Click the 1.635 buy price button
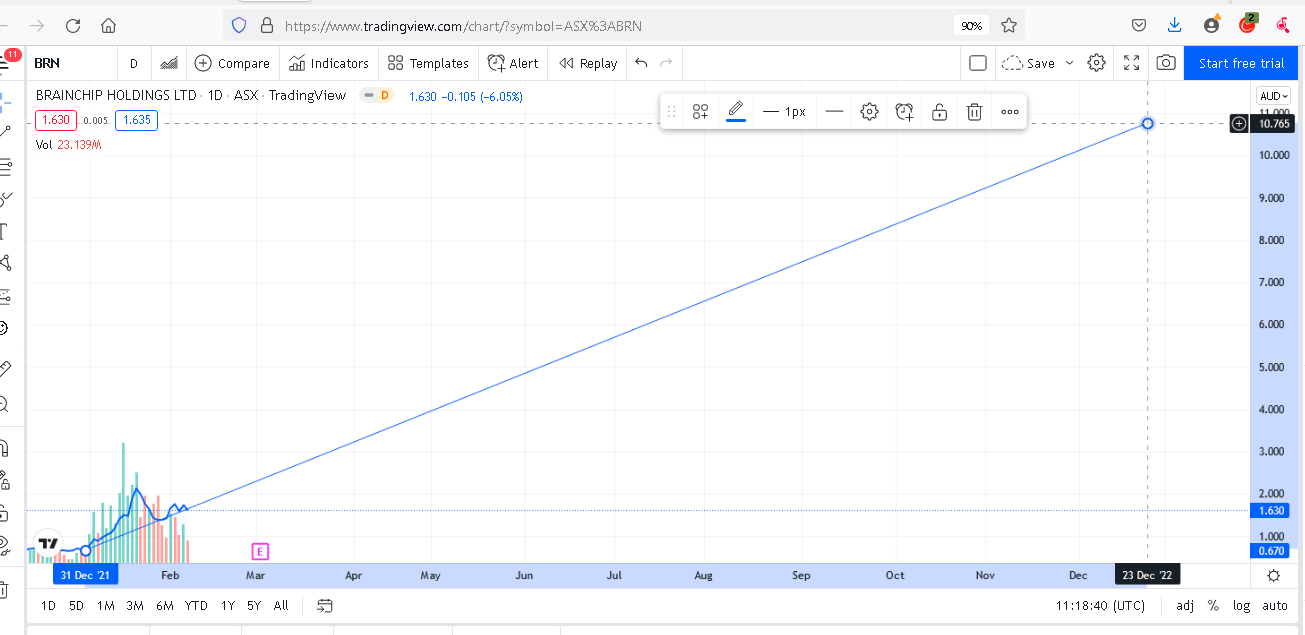Viewport: 1305px width, 635px height. point(136,120)
